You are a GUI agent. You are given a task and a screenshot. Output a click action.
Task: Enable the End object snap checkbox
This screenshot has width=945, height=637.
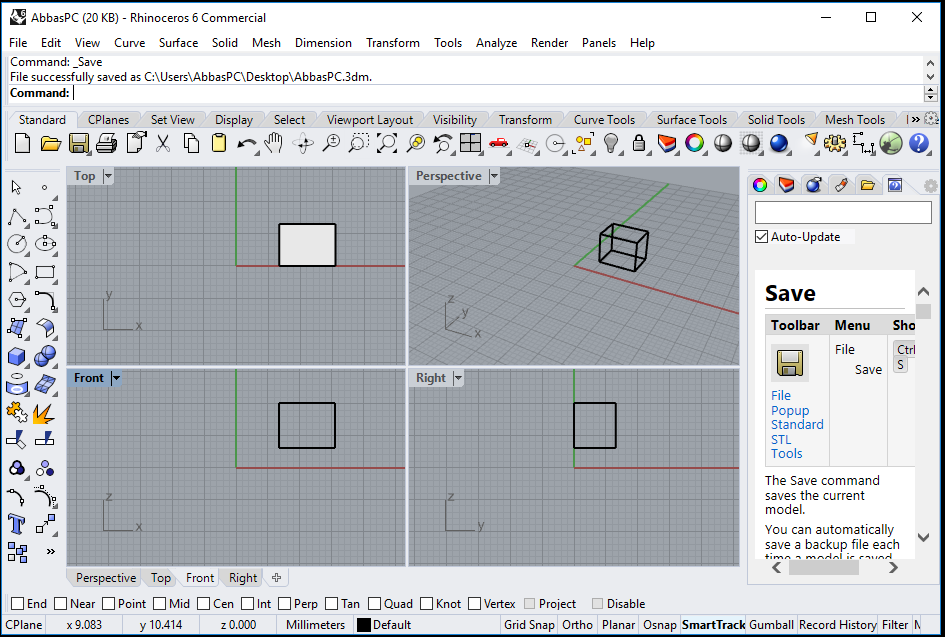(17, 603)
